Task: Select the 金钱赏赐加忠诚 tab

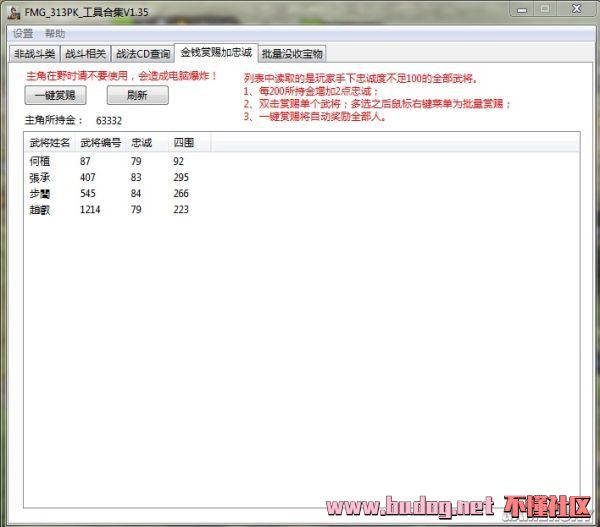Action: pyautogui.click(x=216, y=52)
